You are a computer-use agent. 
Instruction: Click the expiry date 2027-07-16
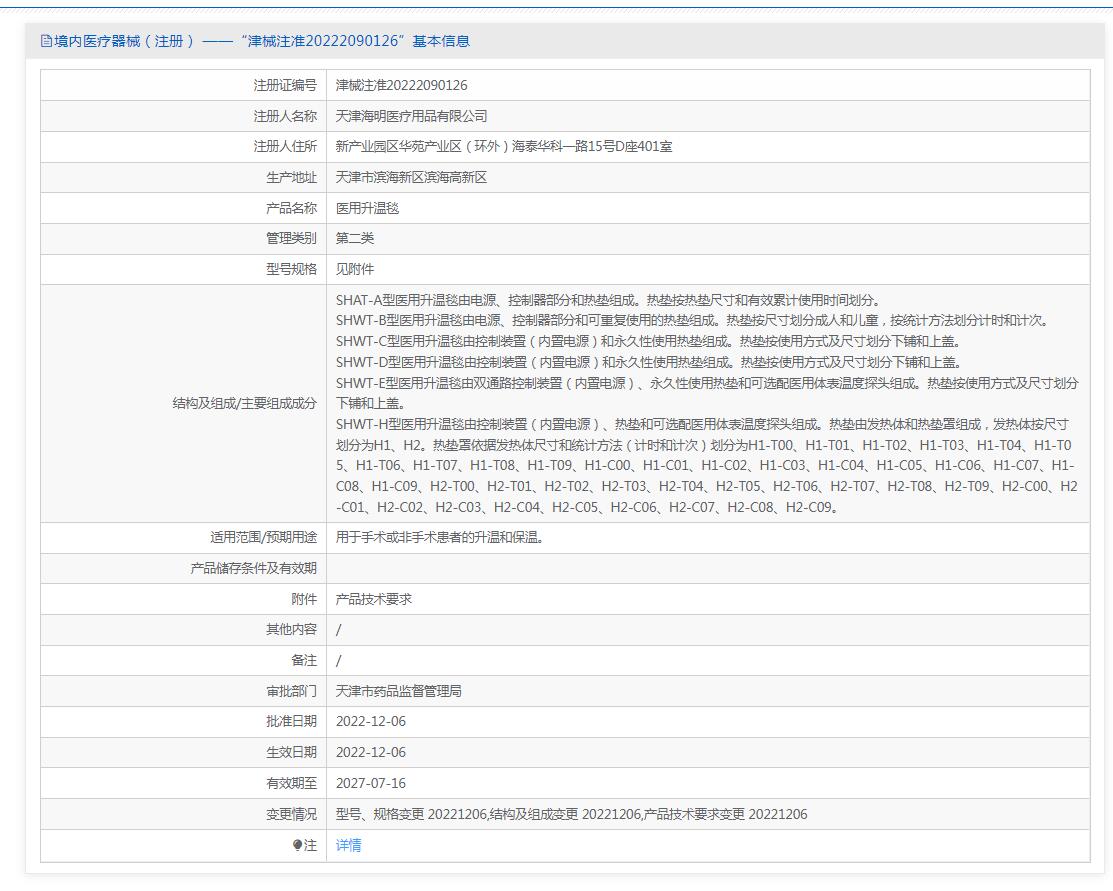(371, 783)
